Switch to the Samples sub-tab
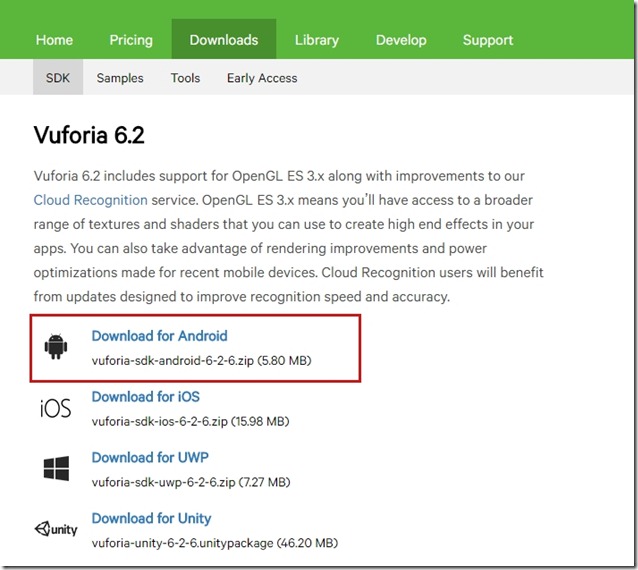This screenshot has height=570, width=638. 120,78
